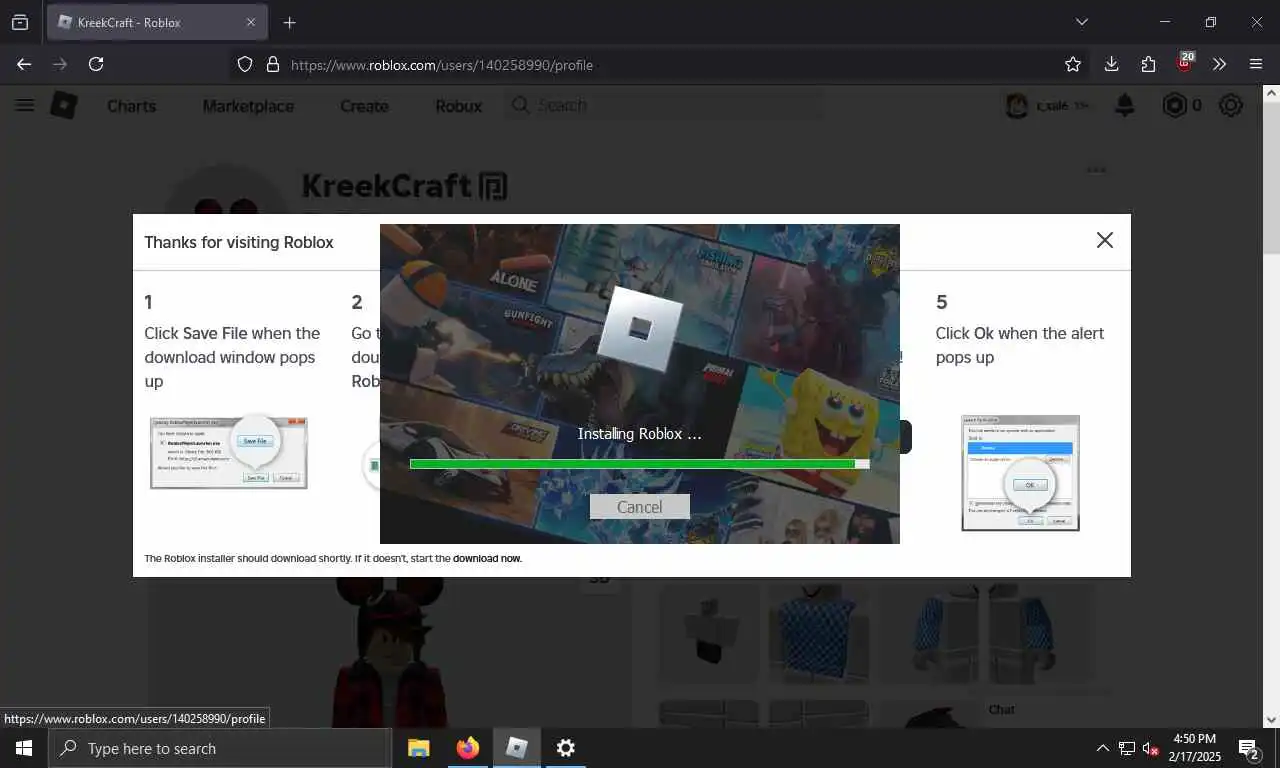Open Roblox notifications bell
Viewport: 1280px width, 768px height.
(x=1125, y=105)
